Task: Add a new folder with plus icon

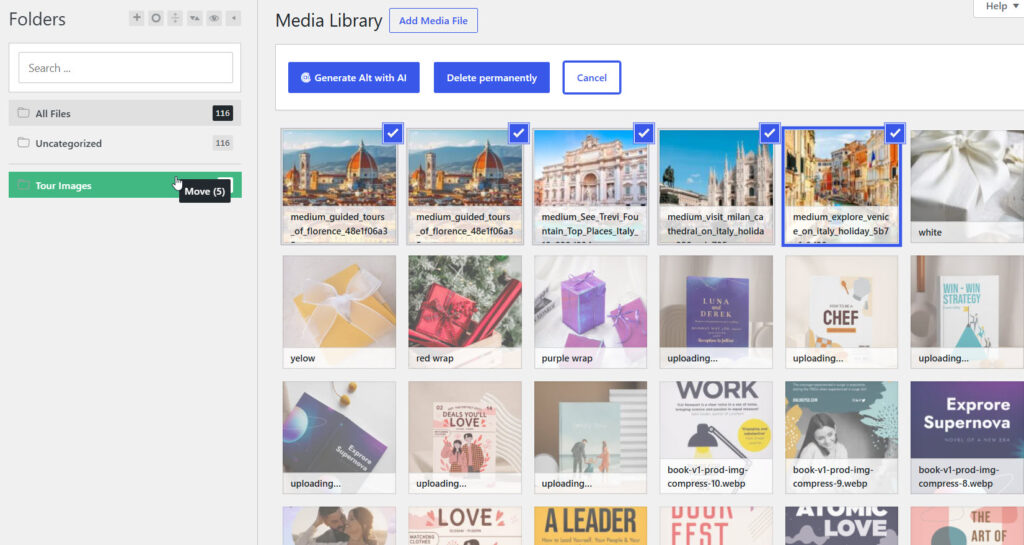Action: point(136,18)
